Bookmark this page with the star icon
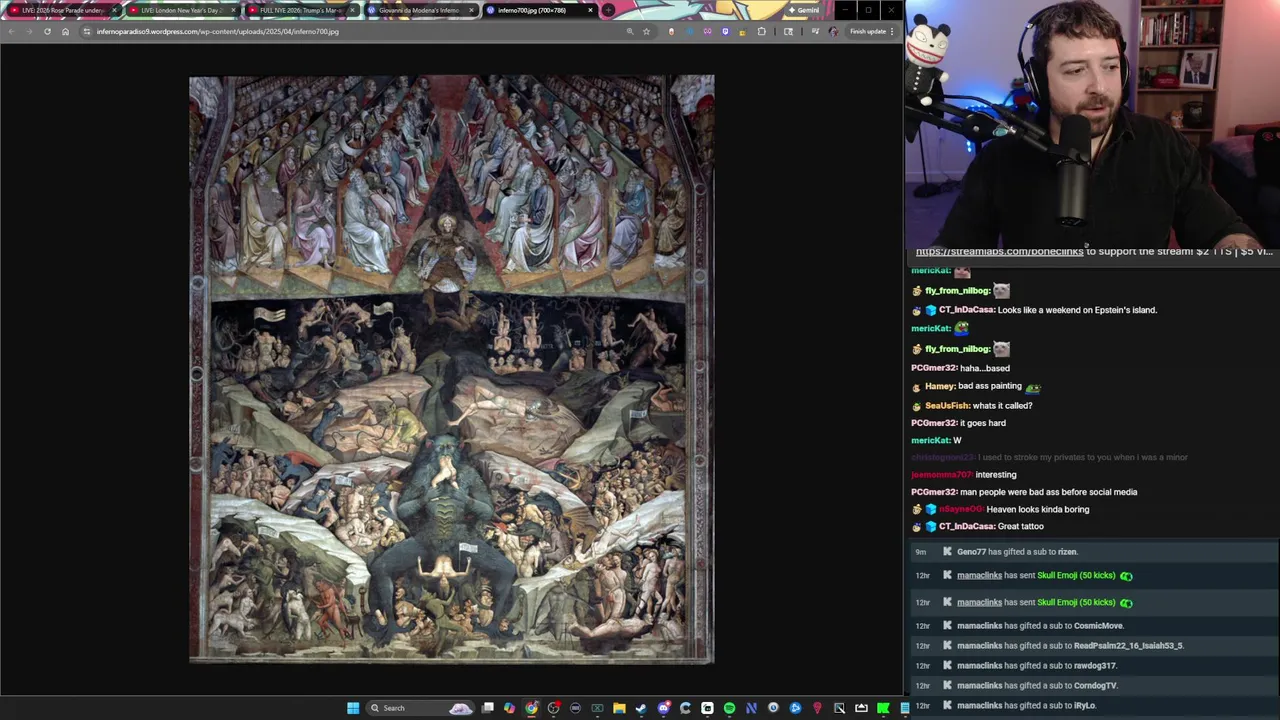 646,31
